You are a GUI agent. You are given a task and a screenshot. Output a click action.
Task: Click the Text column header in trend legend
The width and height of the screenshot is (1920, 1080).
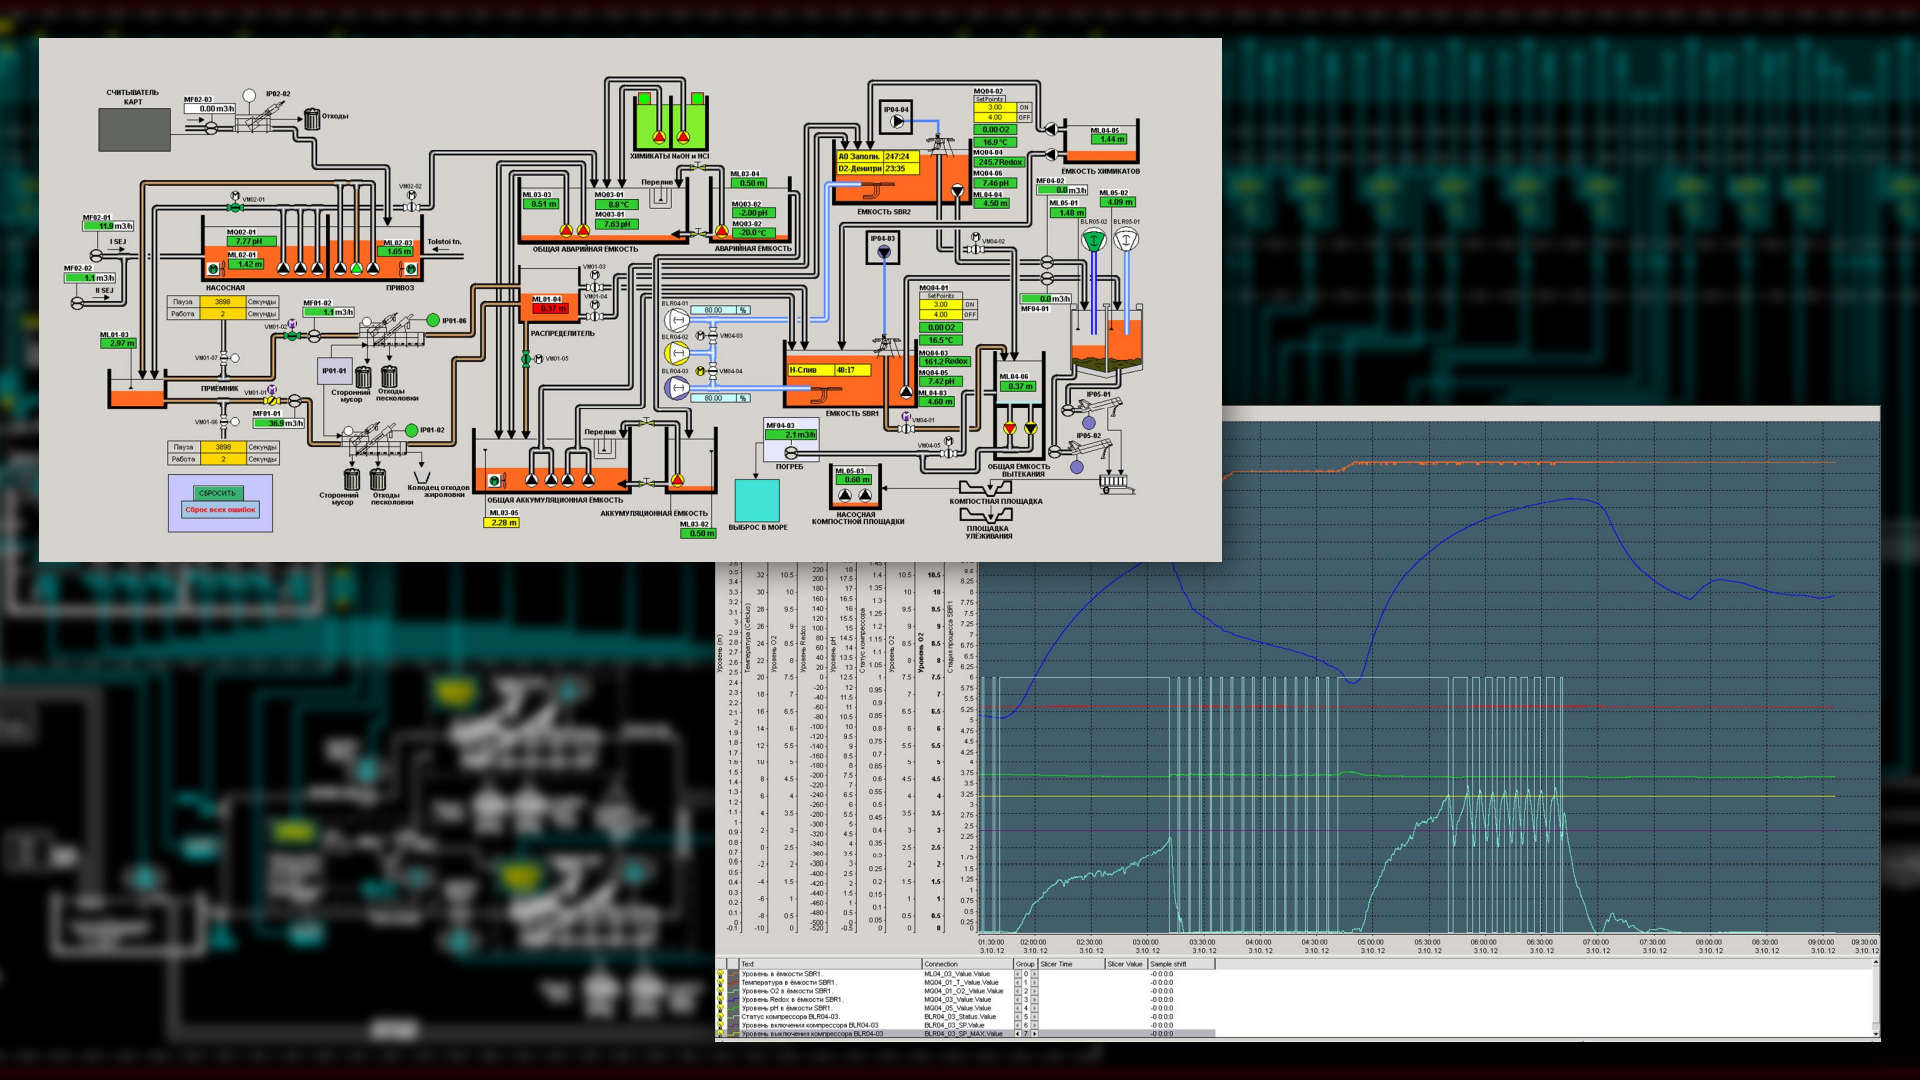click(x=830, y=964)
